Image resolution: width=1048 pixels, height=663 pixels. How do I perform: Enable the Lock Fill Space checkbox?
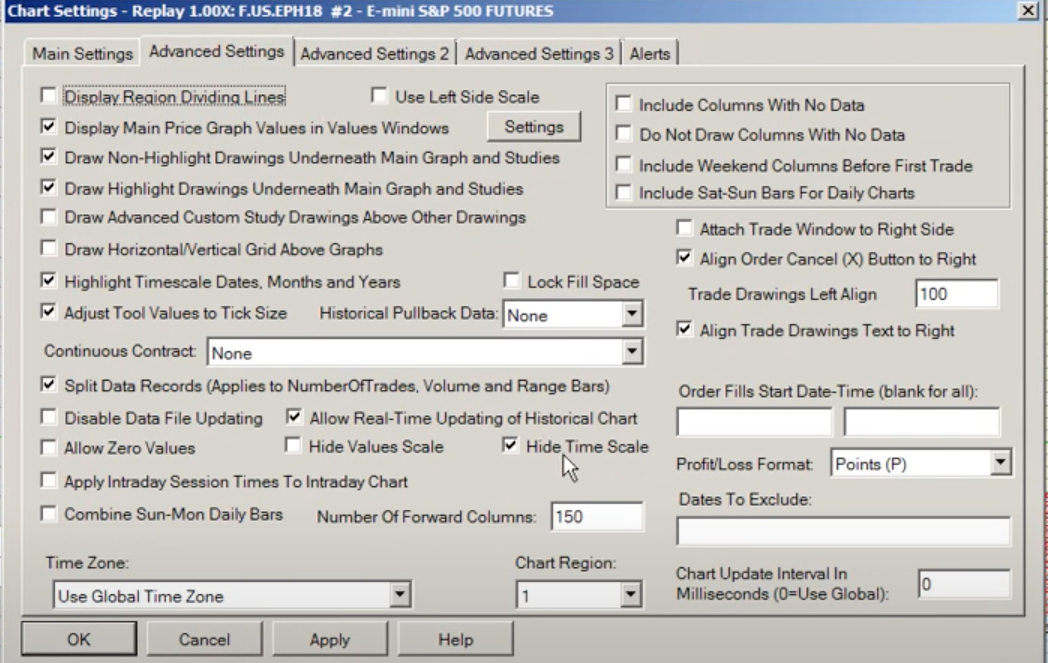511,280
